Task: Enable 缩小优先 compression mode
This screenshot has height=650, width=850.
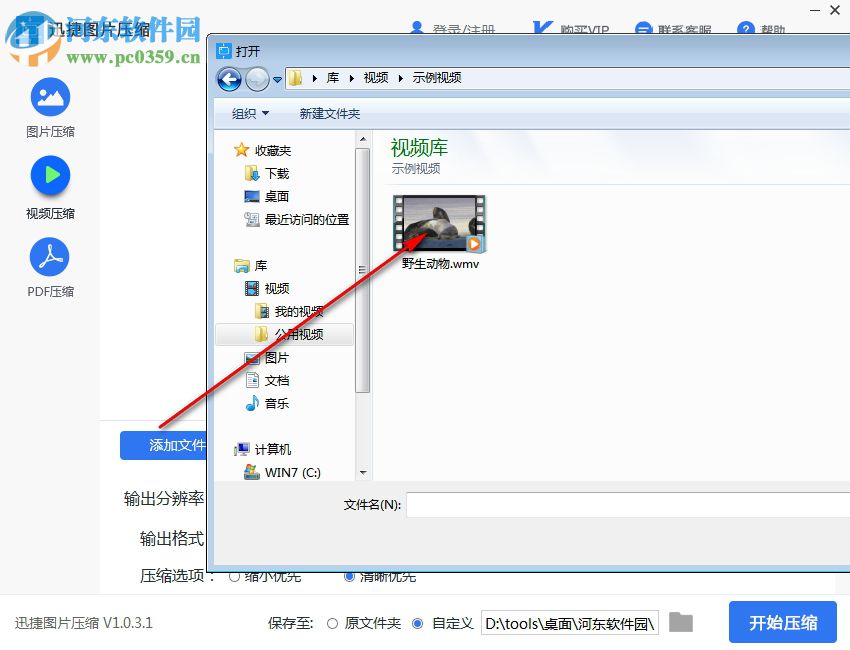Action: (x=236, y=576)
